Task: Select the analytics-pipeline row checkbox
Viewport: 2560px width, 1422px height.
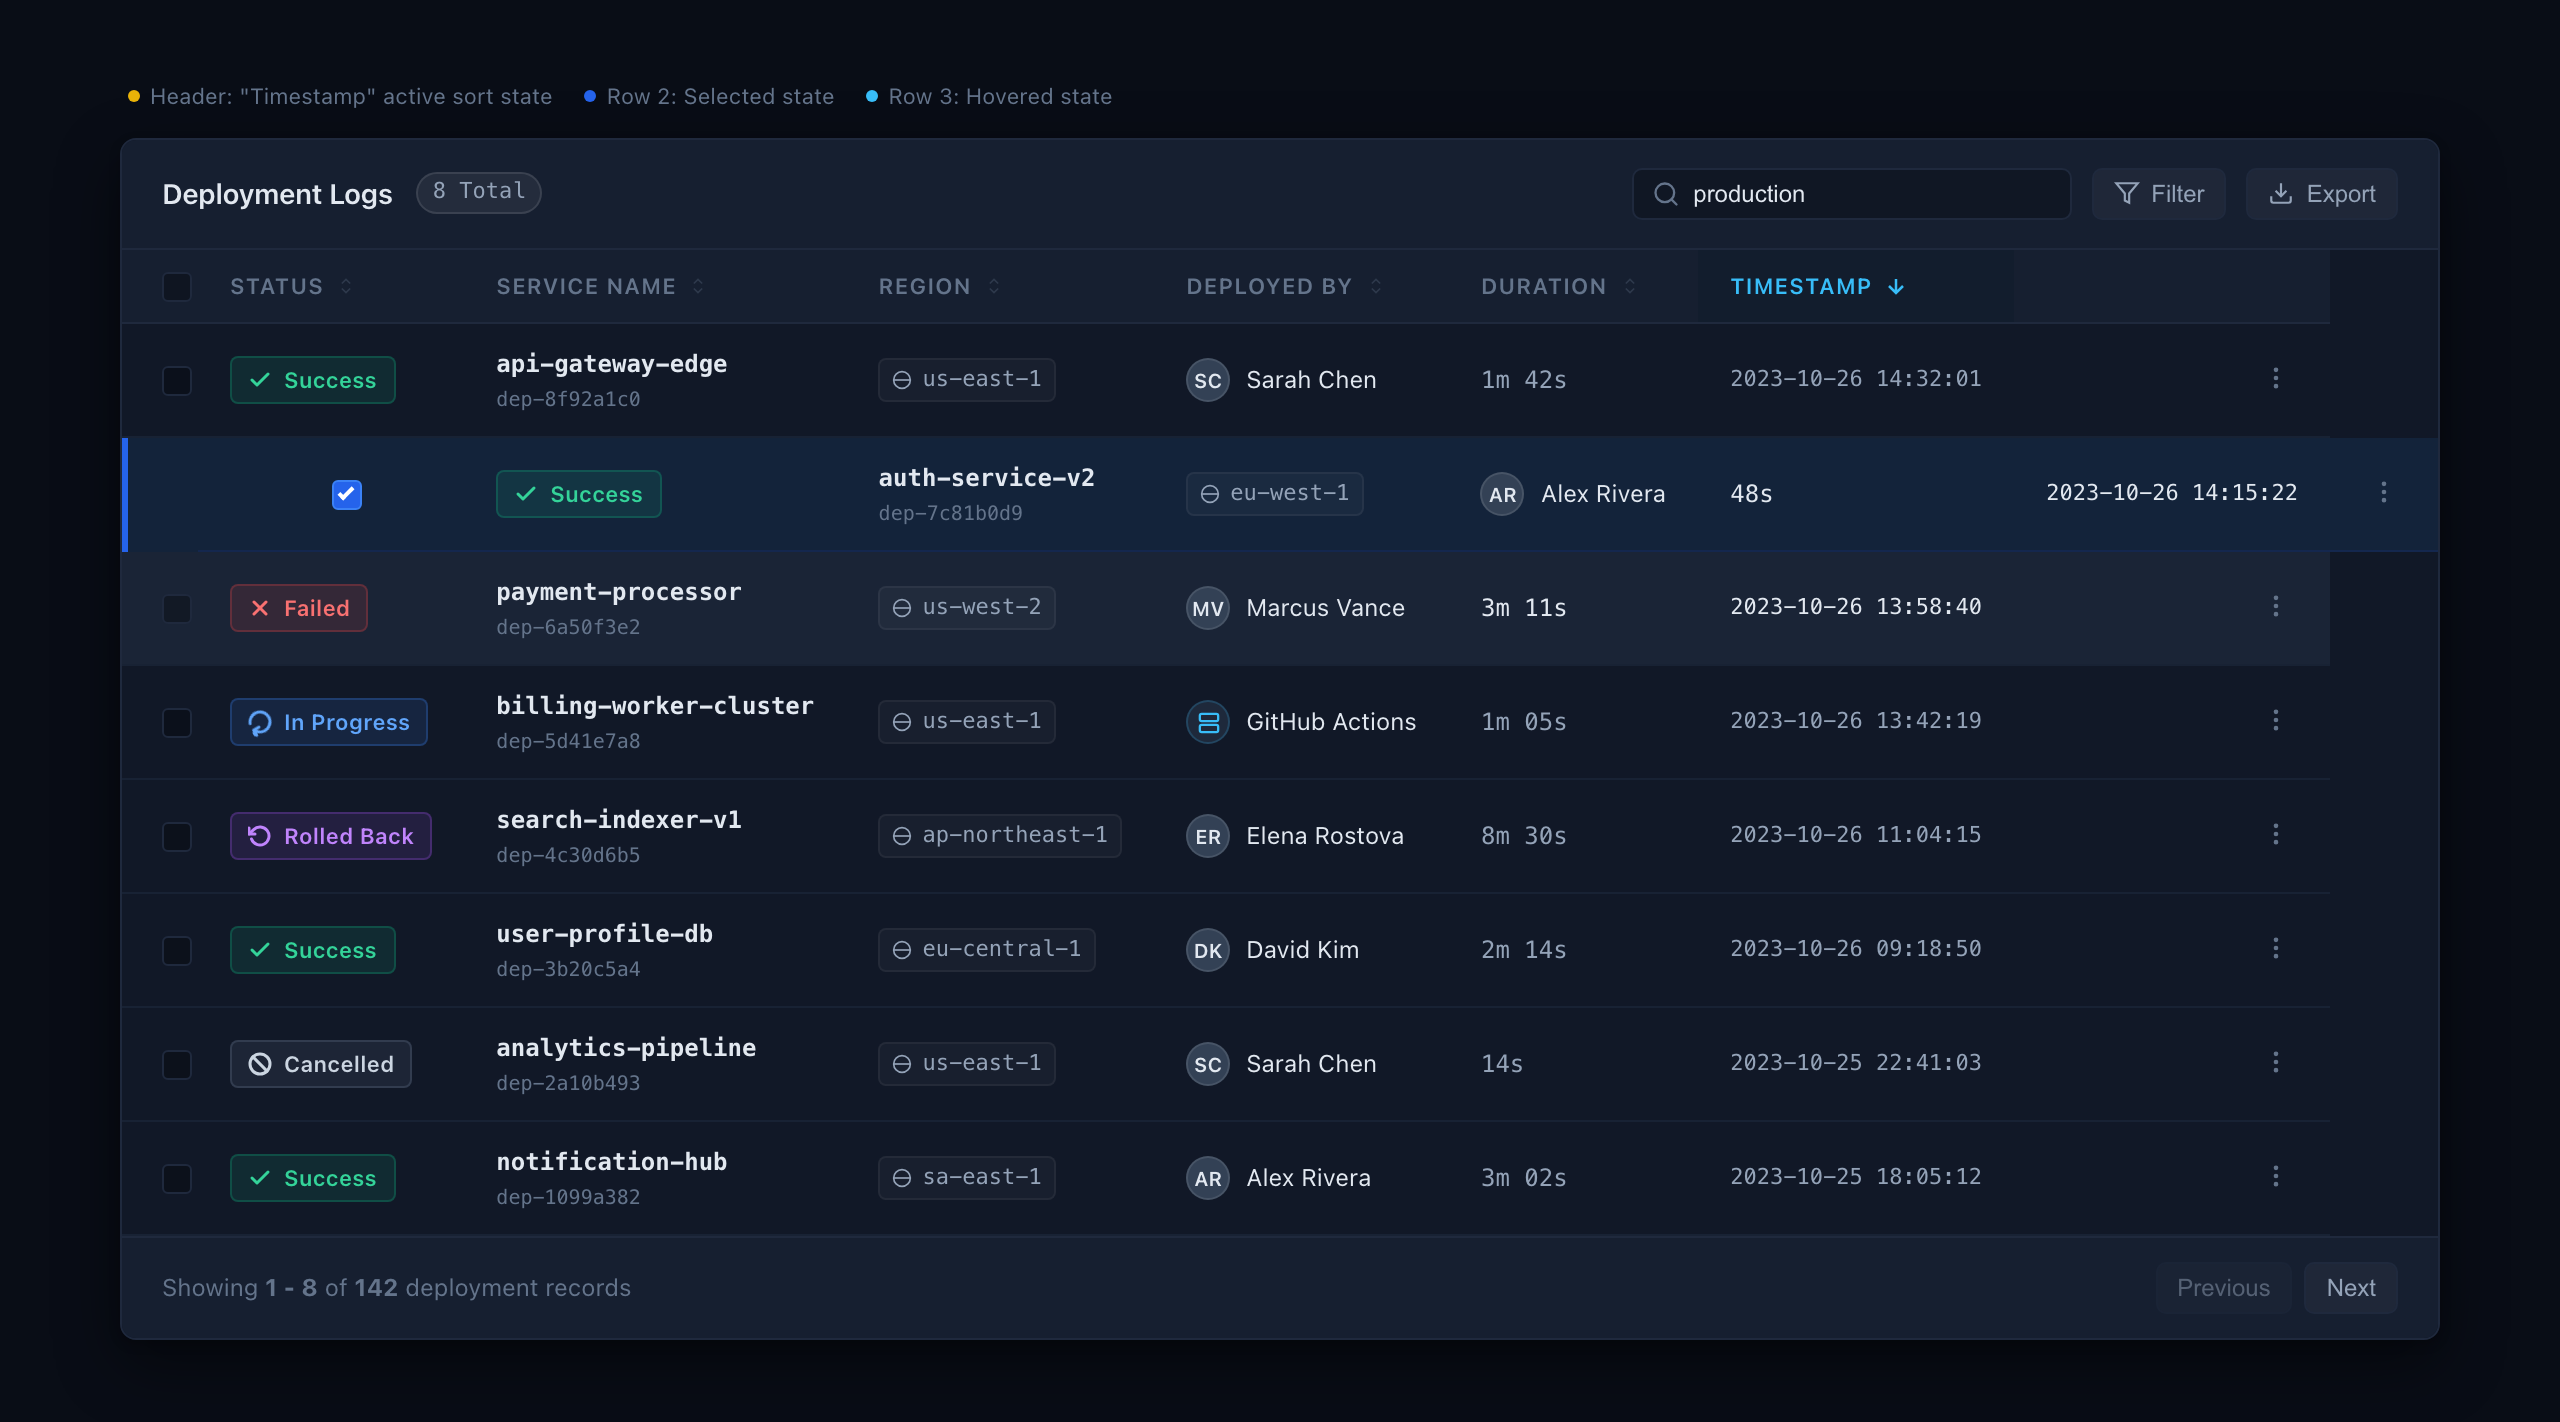Action: tap(177, 1064)
